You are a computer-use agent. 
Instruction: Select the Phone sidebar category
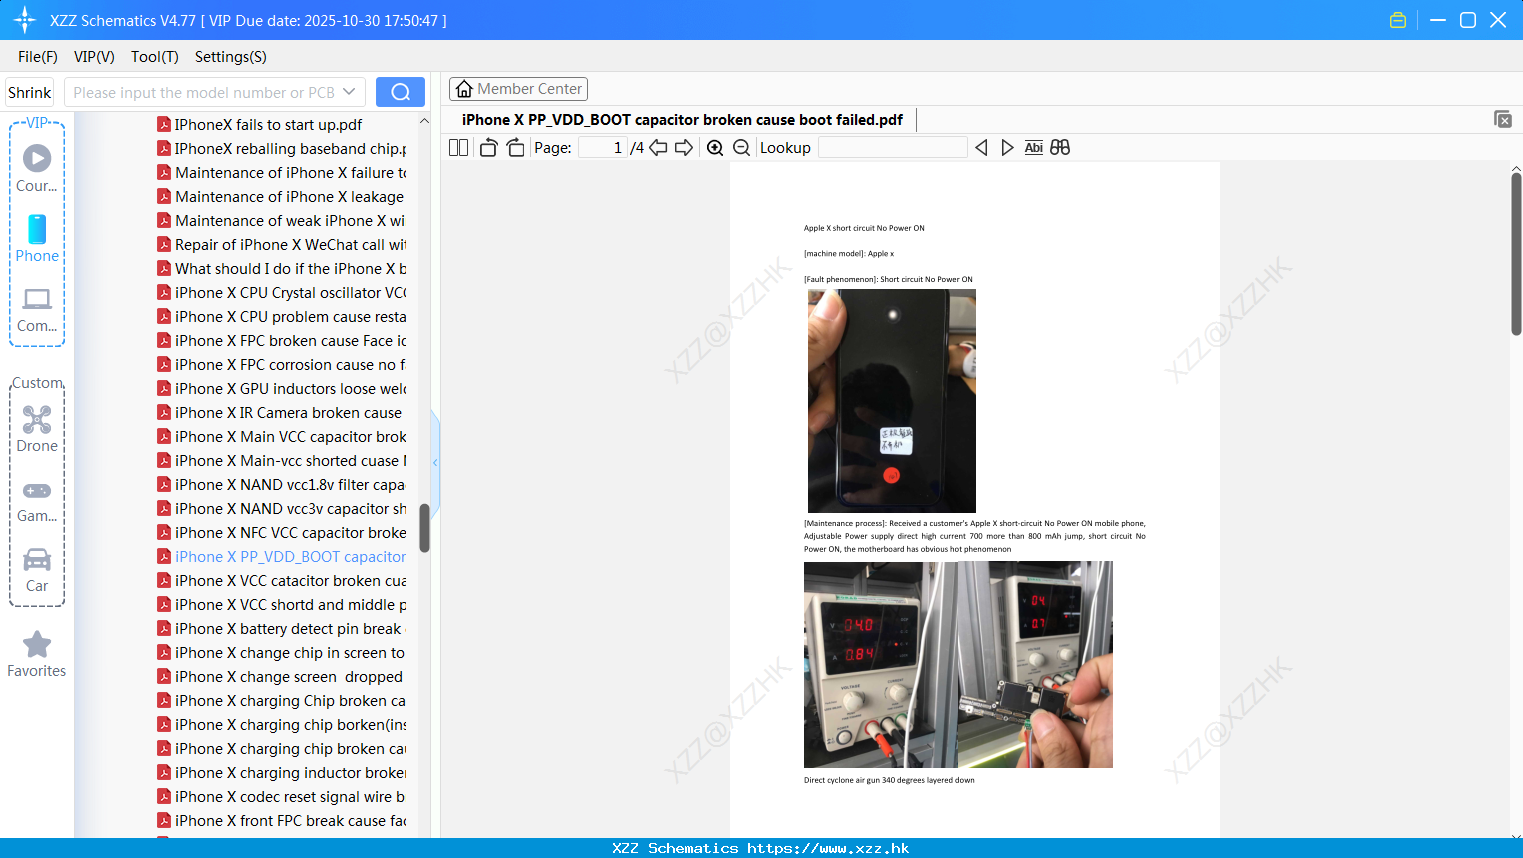pyautogui.click(x=37, y=239)
